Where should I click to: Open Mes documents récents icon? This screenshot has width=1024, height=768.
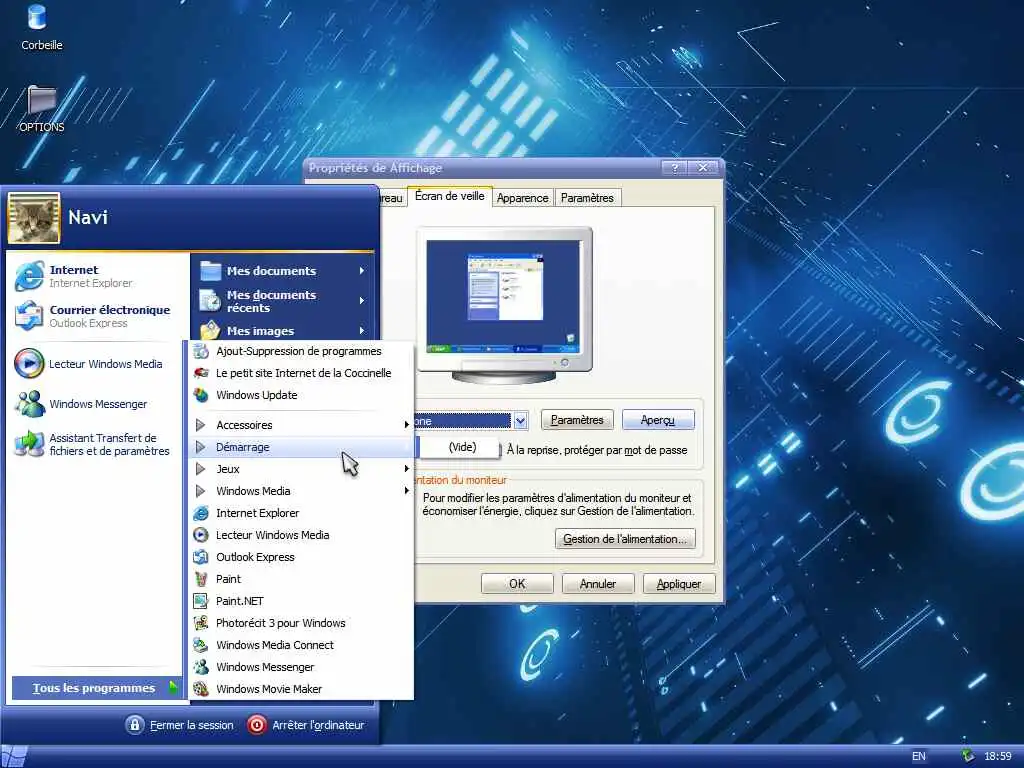210,301
